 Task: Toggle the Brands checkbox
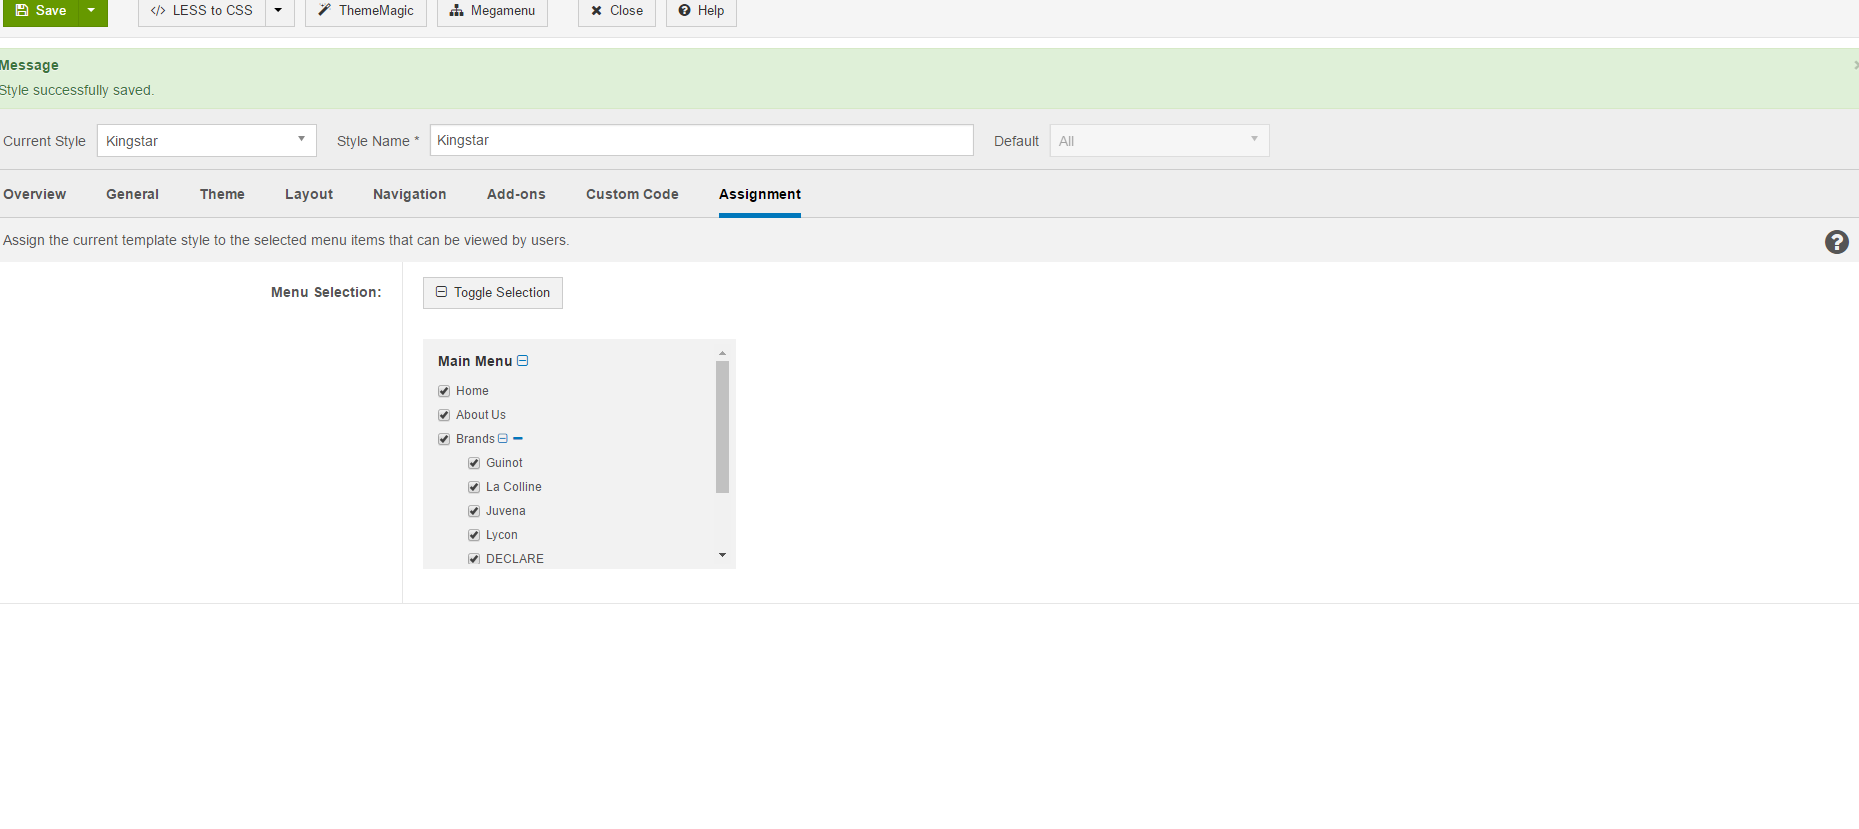click(444, 439)
